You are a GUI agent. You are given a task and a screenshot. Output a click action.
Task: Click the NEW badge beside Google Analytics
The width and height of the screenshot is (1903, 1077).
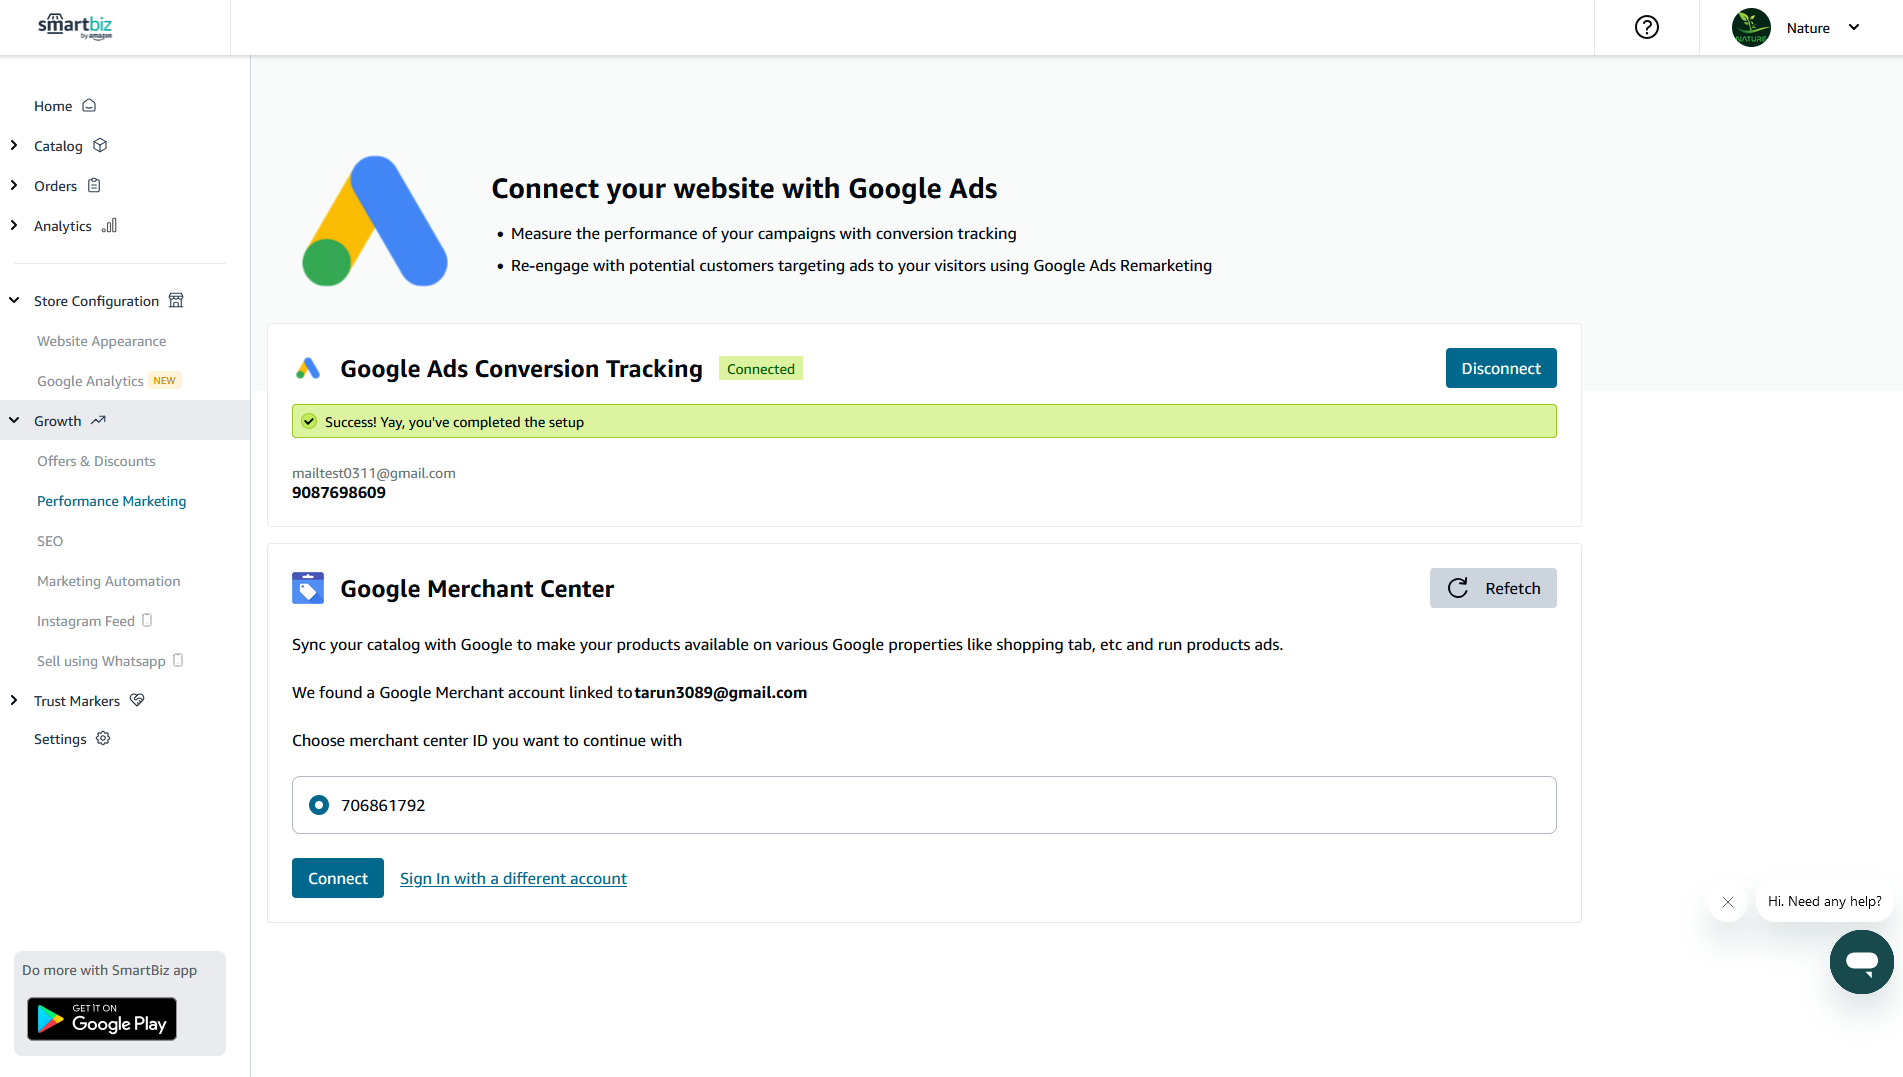(x=164, y=380)
